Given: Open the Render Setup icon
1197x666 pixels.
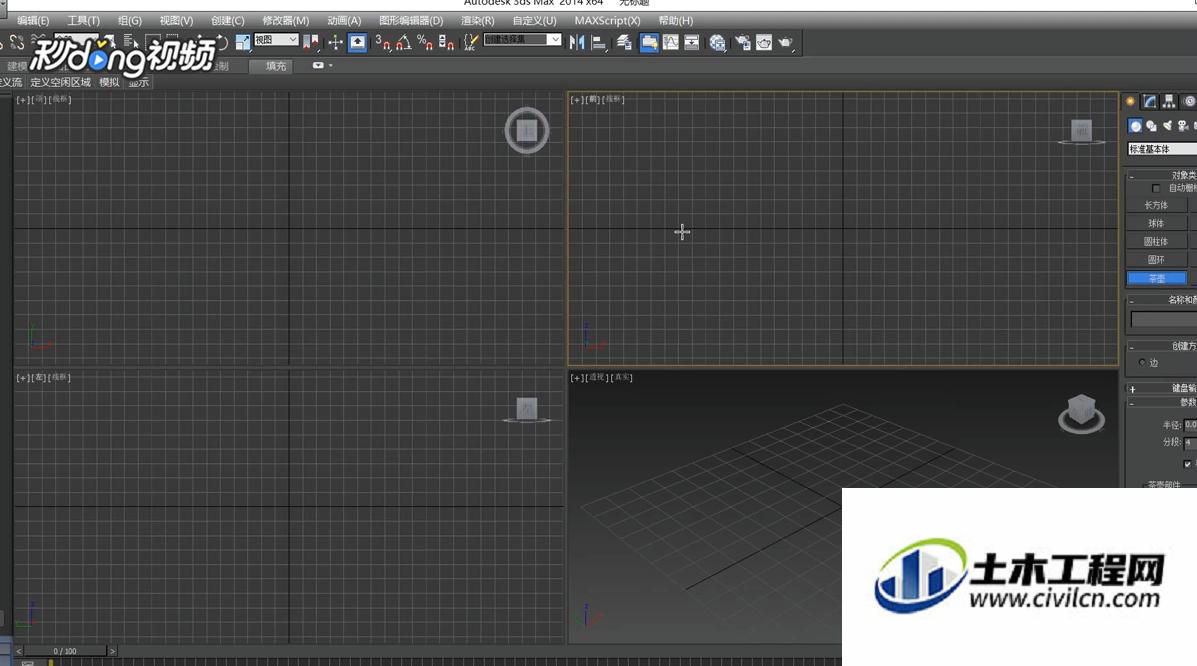Looking at the screenshot, I should 742,43.
